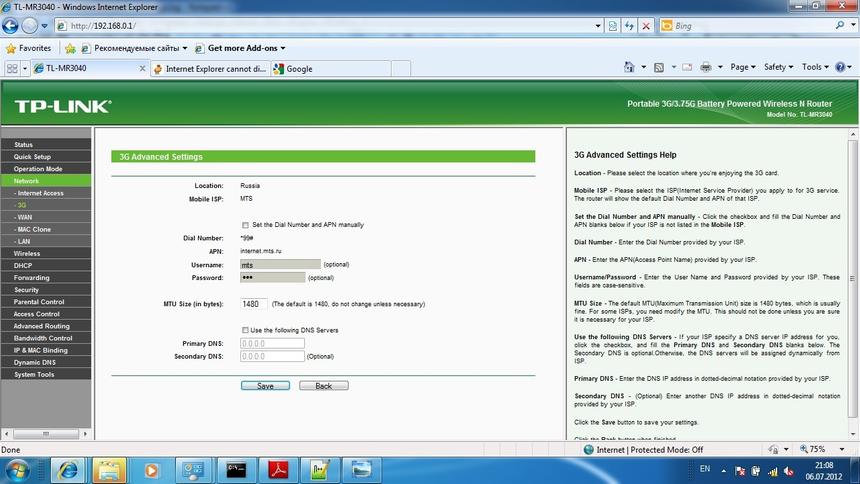Click the red Stop loading icon
The width and height of the screenshot is (860, 484).
648,26
